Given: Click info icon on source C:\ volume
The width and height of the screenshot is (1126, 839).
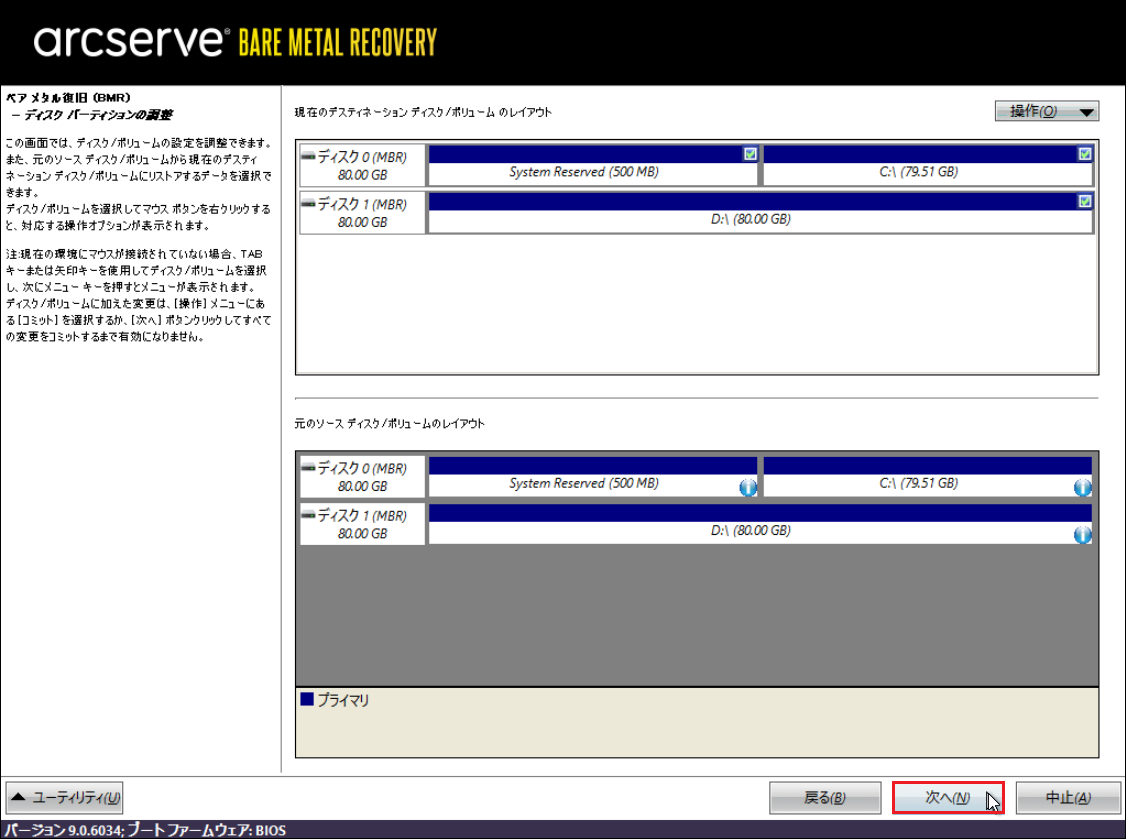Looking at the screenshot, I should point(1081,487).
